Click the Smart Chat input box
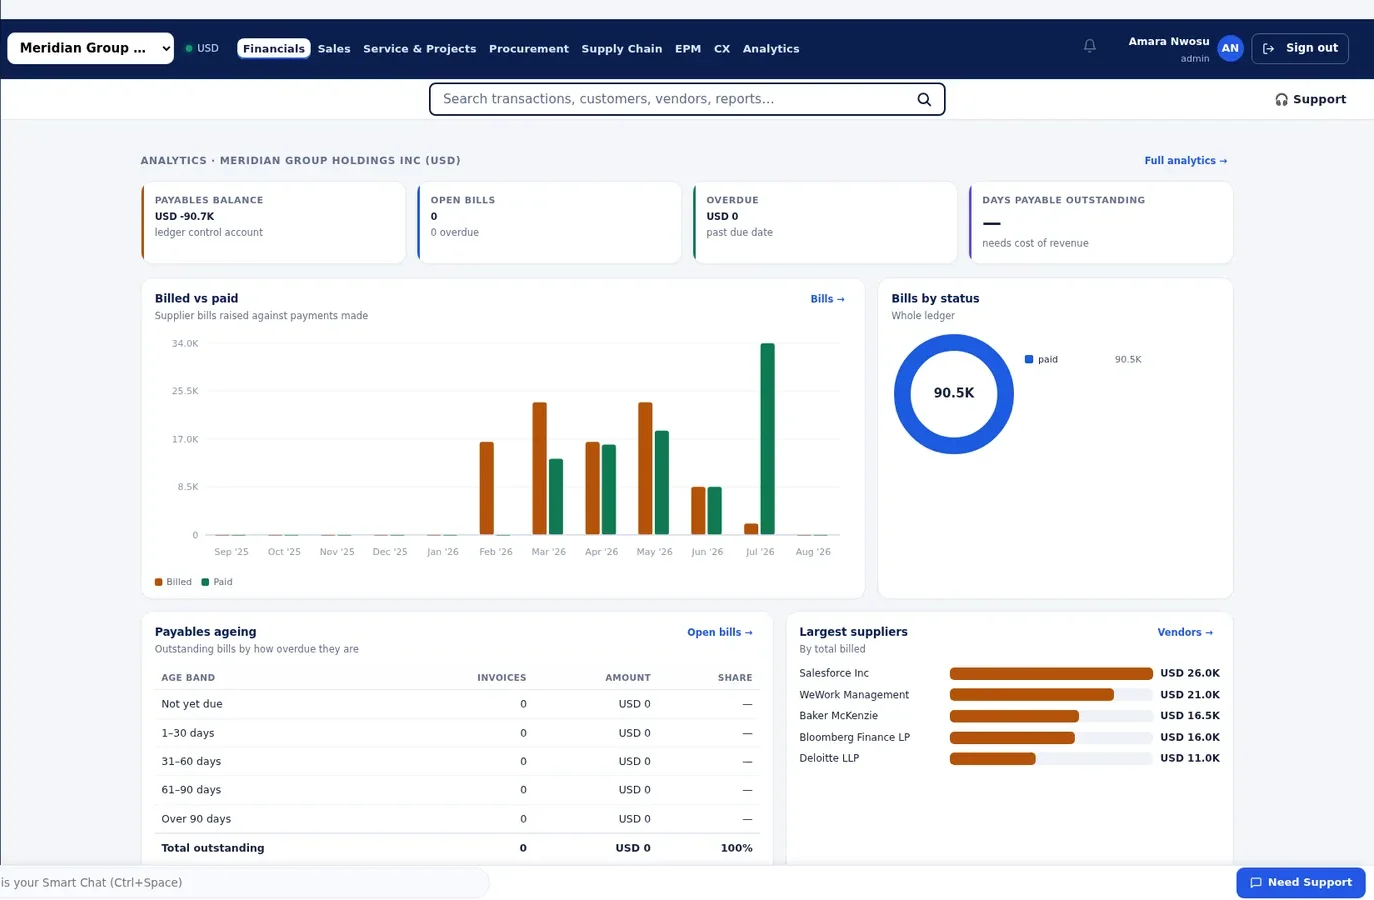Screen dimensions: 1374x900 245,883
